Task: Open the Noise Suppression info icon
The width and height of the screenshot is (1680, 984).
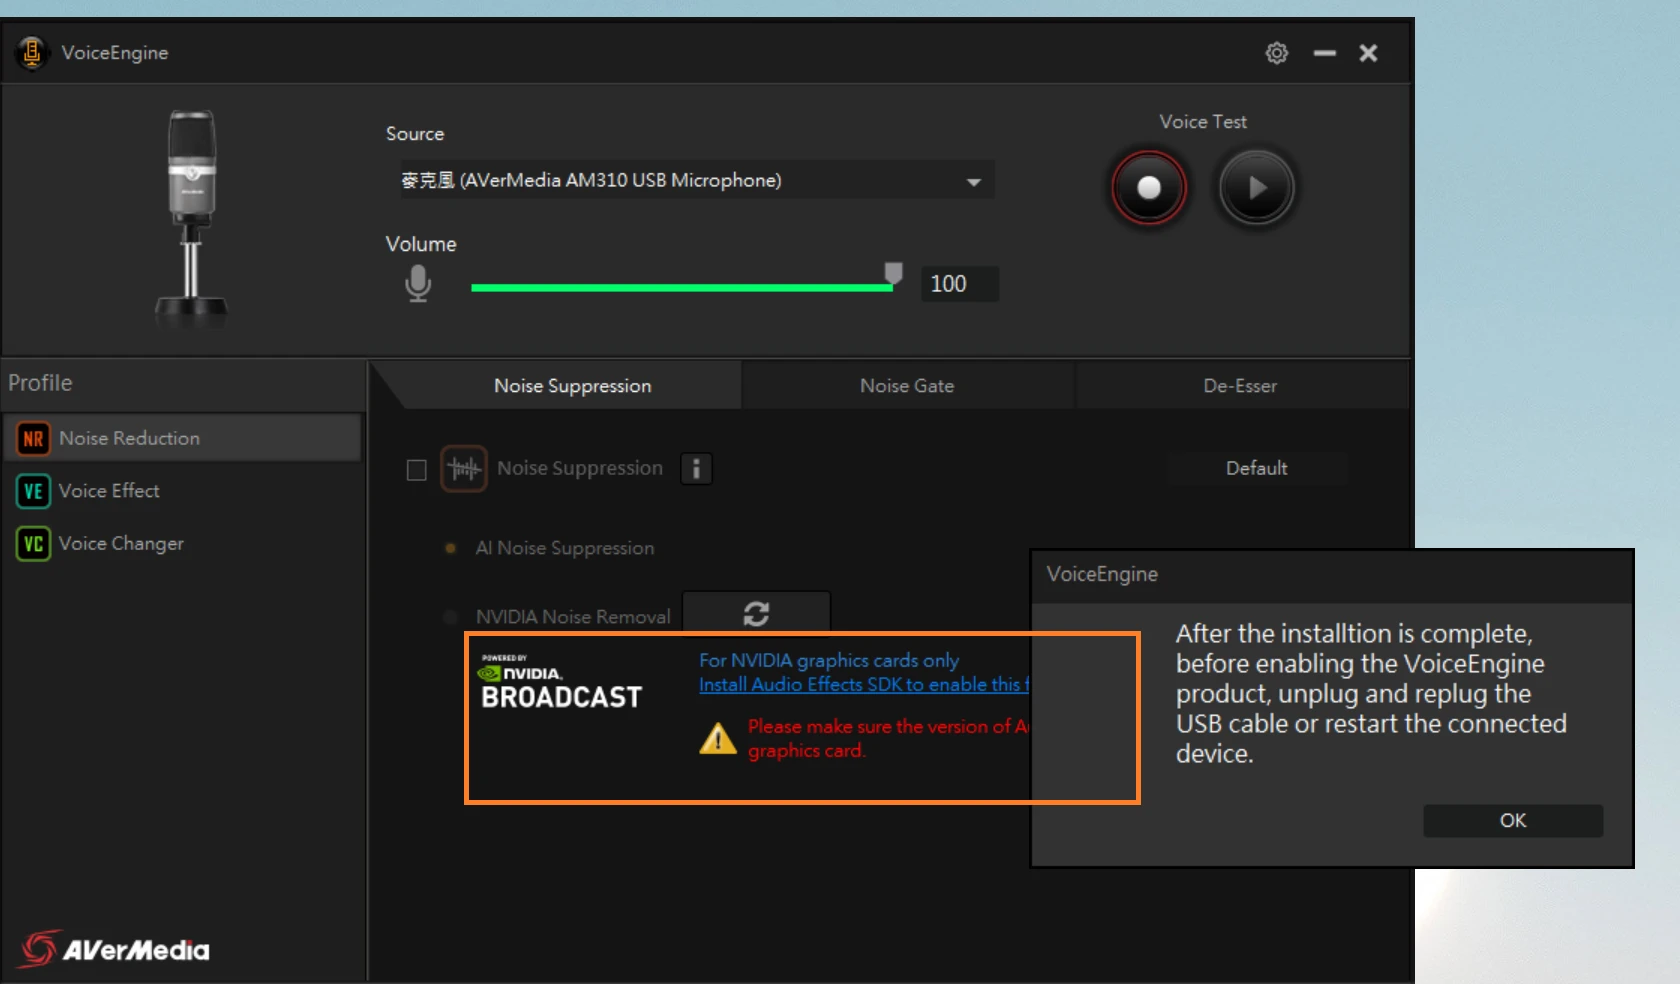Action: coord(696,468)
